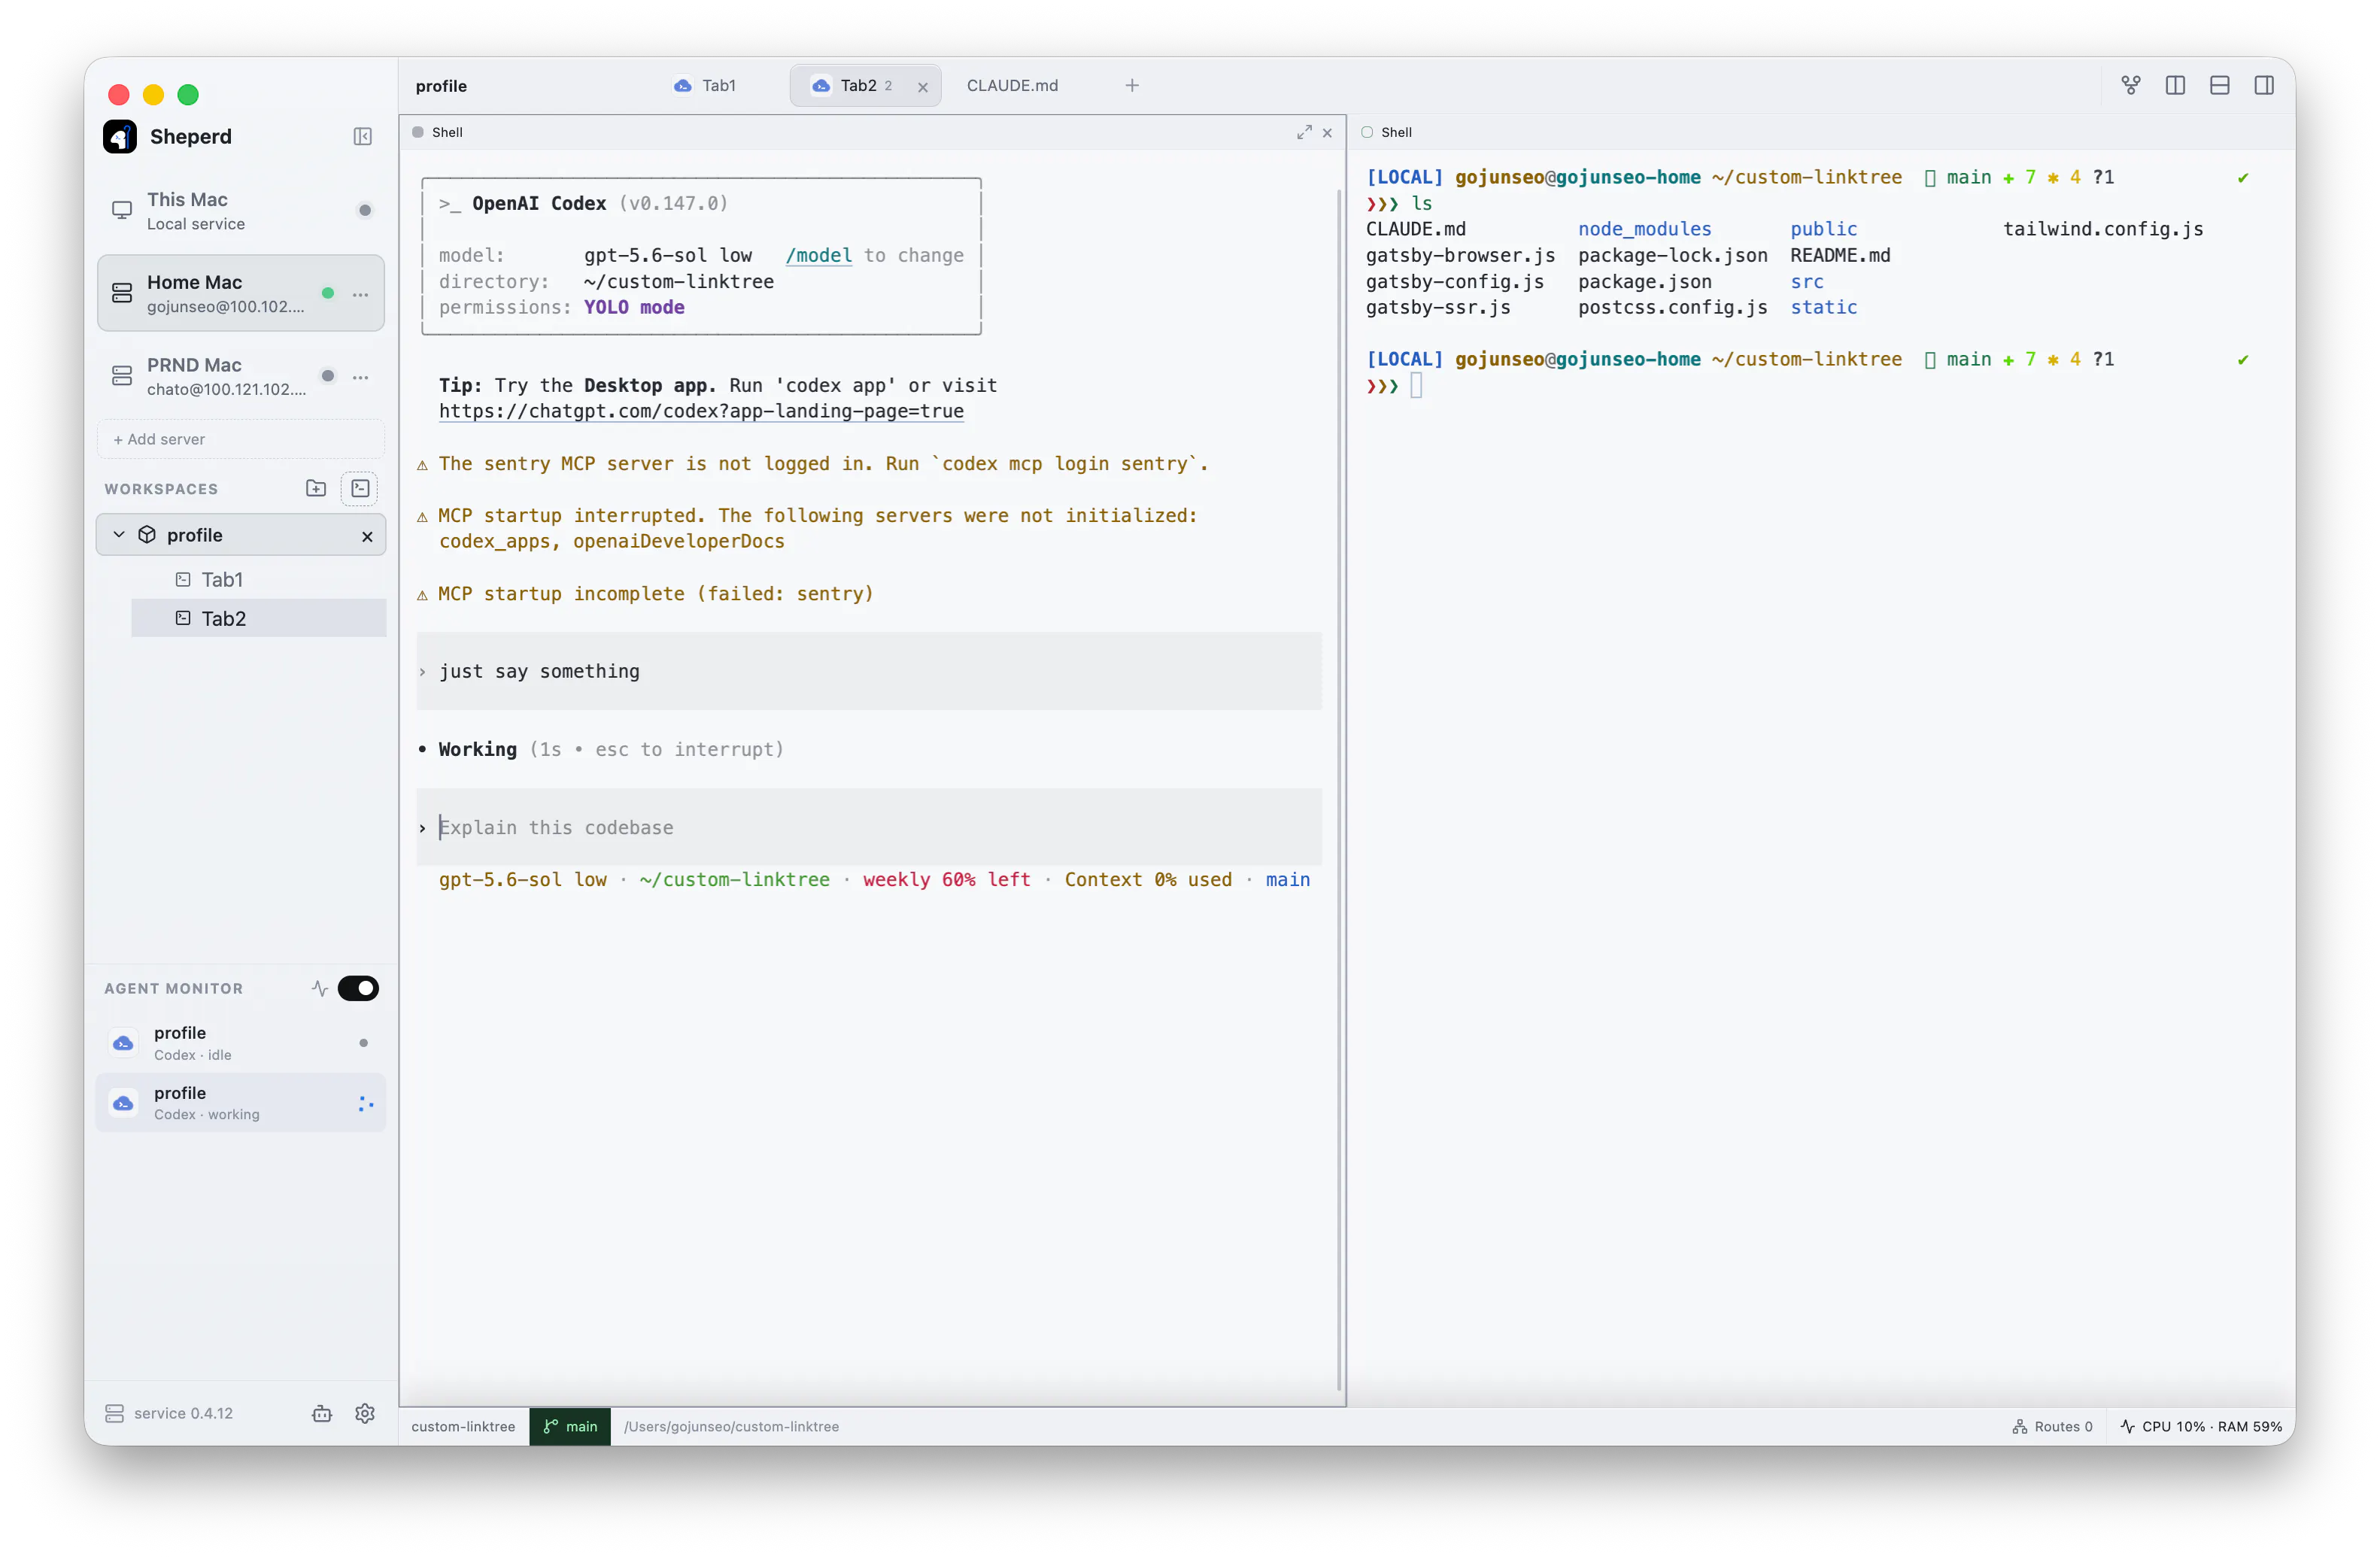The height and width of the screenshot is (1557, 2380).
Task: Create new workspace folder icon
Action: pyautogui.click(x=316, y=488)
